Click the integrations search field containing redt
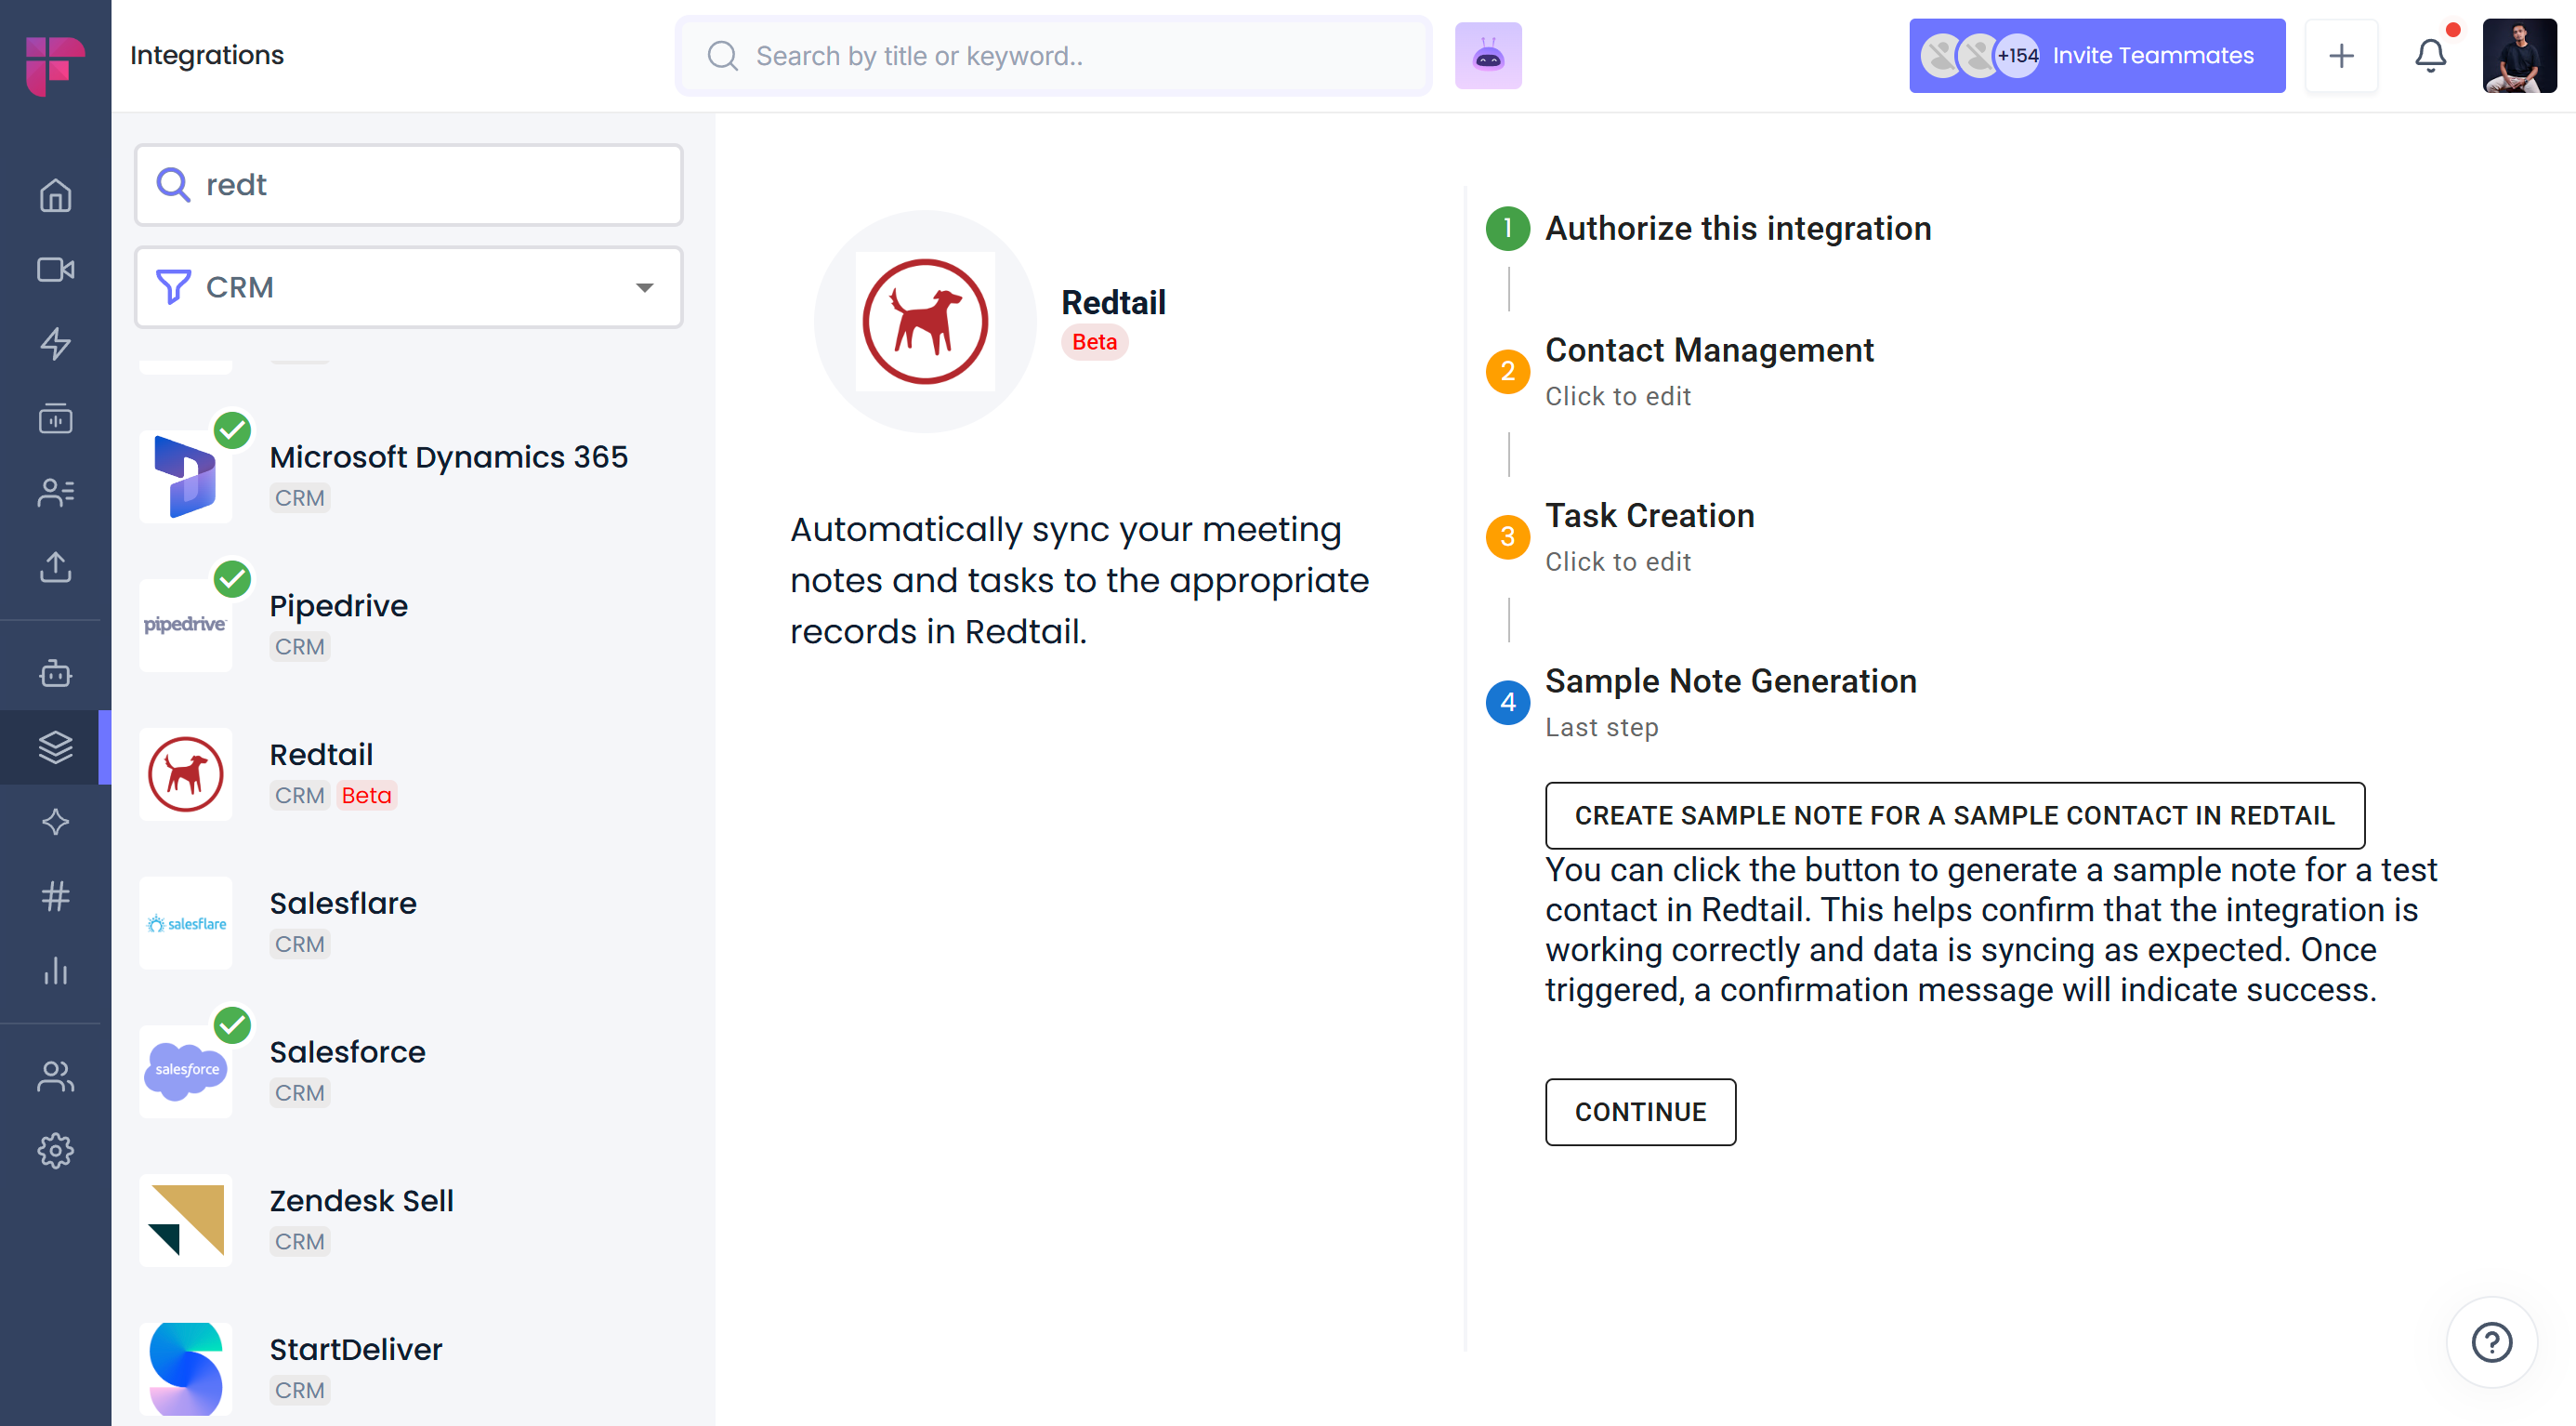2576x1426 pixels. 408,185
